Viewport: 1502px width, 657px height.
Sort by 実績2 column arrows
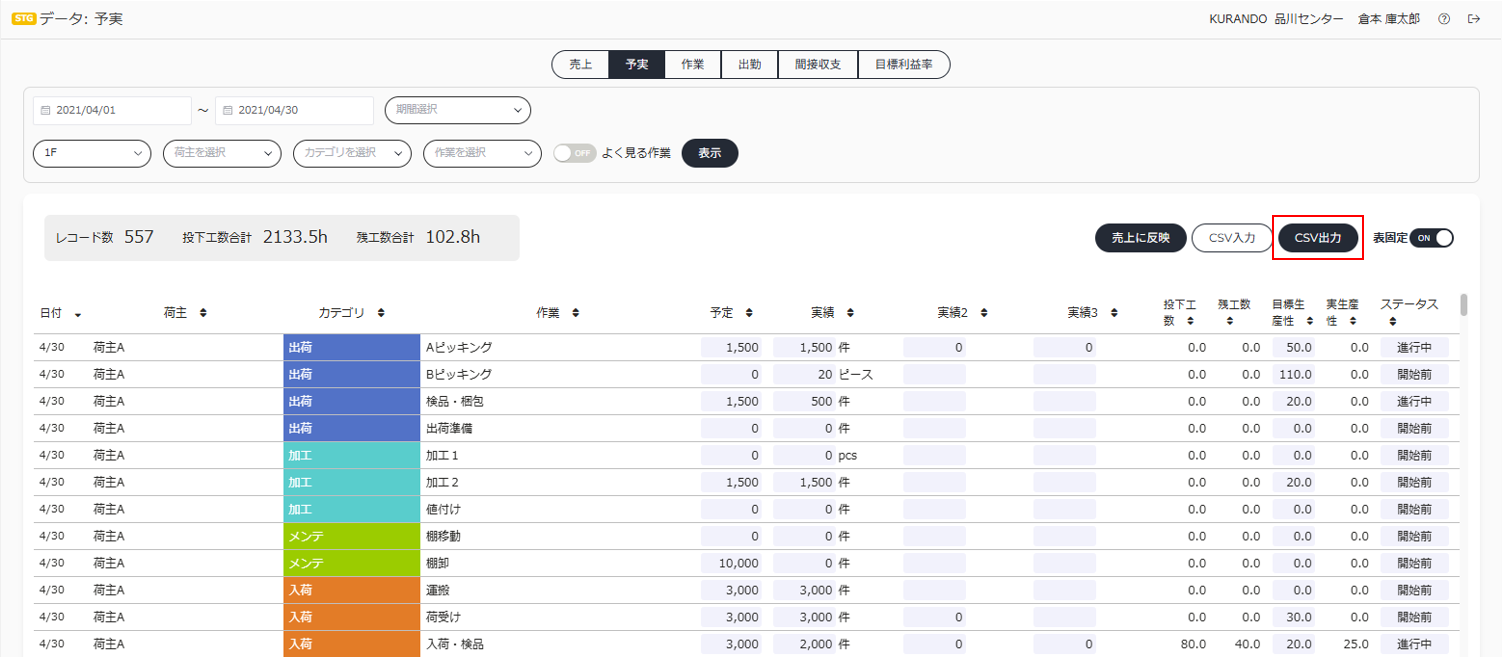click(x=984, y=313)
